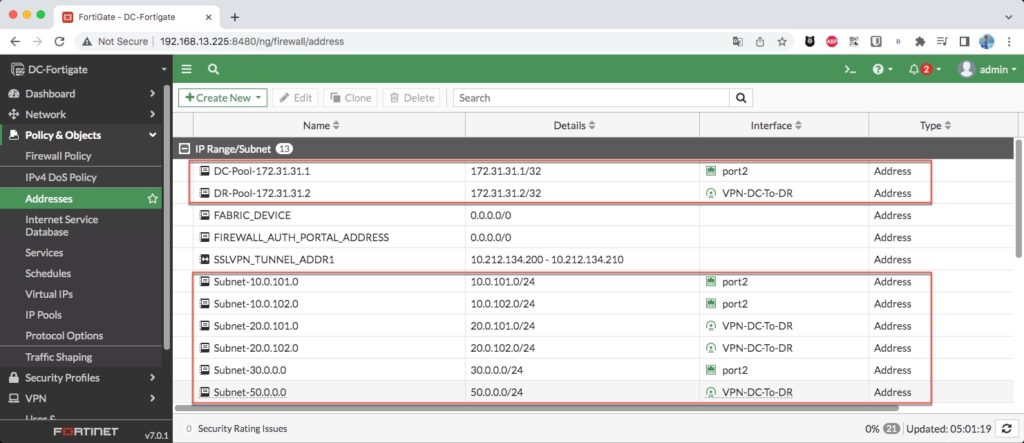This screenshot has width=1024, height=443.
Task: Open the browser extensions puzzle icon
Action: tap(920, 41)
